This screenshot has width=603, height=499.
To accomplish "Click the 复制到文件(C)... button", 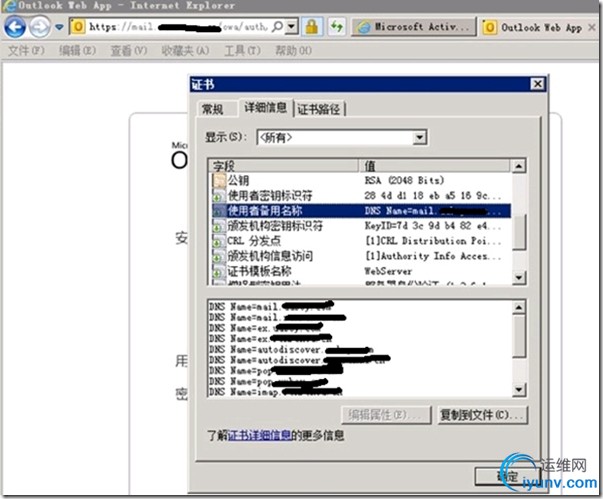I will [482, 415].
